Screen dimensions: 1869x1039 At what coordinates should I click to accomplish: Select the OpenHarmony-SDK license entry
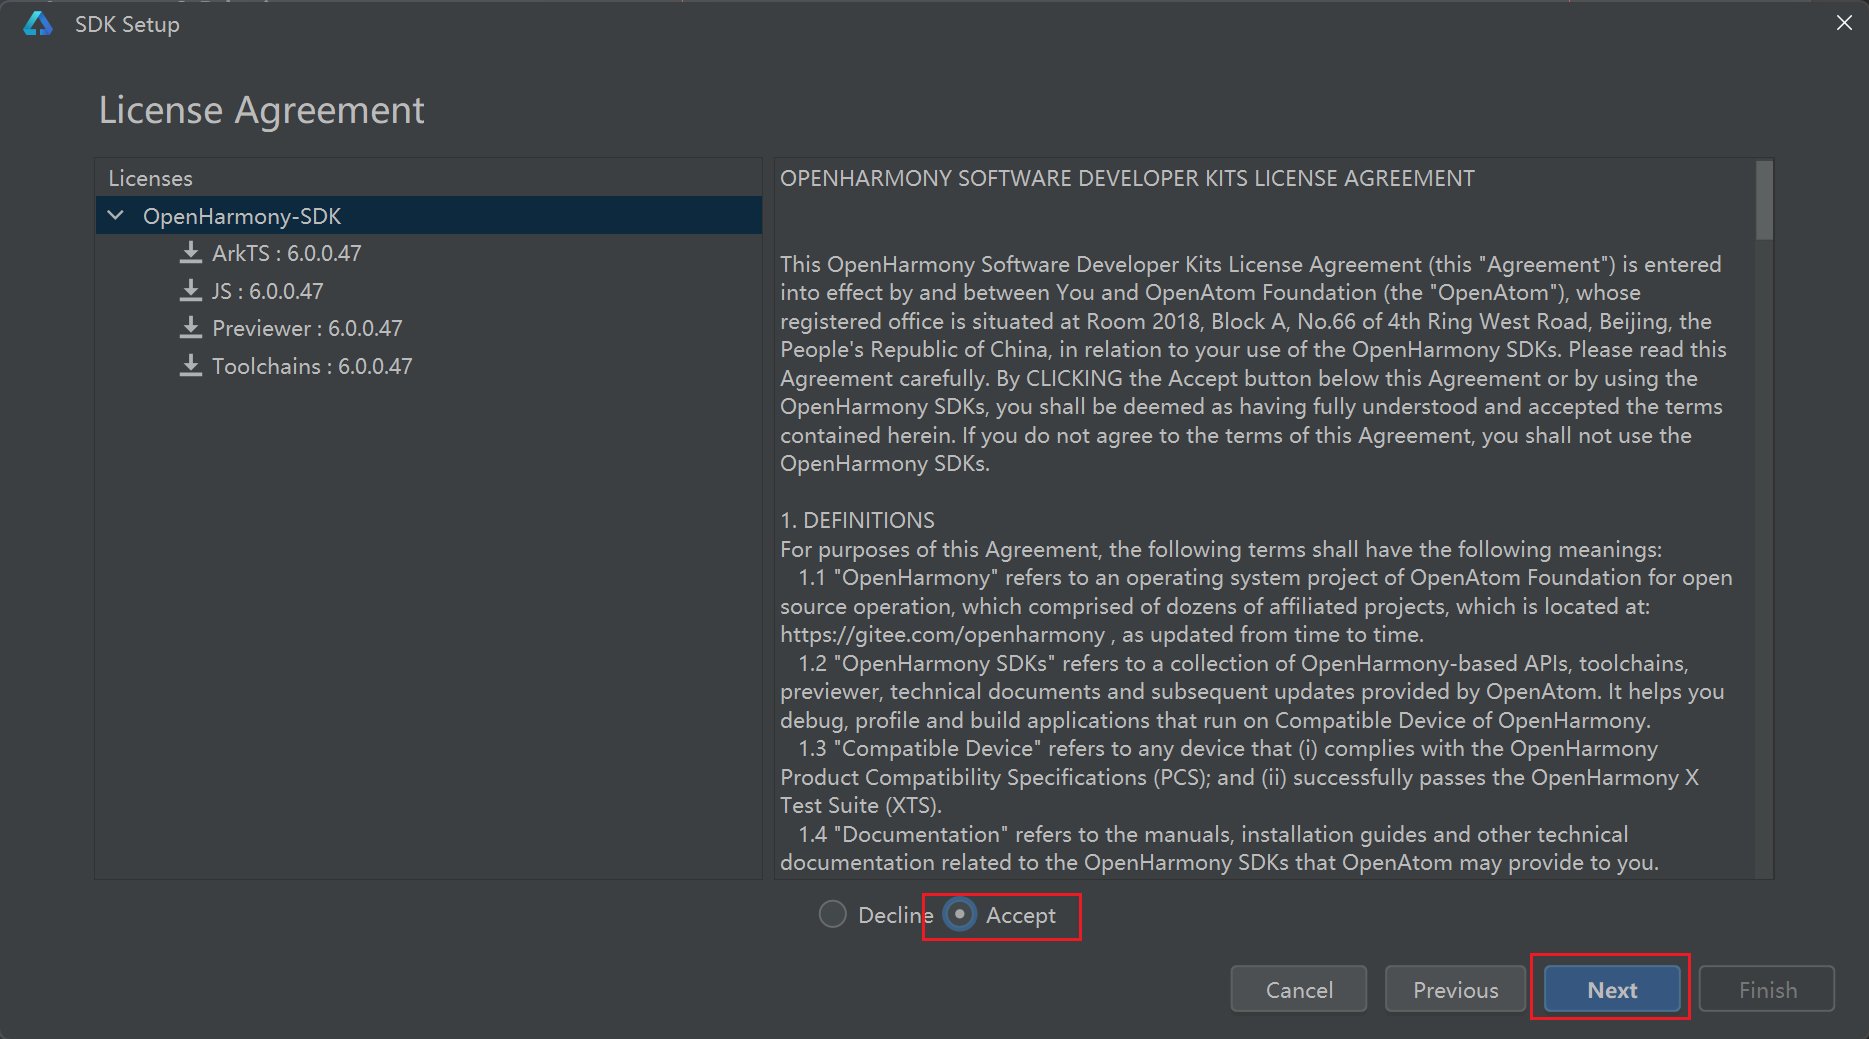pyautogui.click(x=242, y=216)
